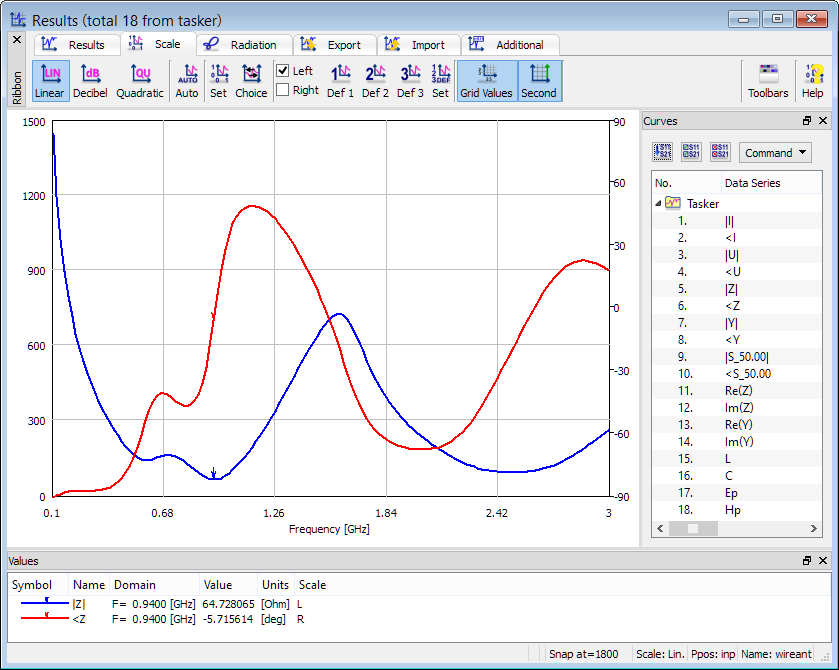Image resolution: width=839 pixels, height=670 pixels.
Task: Select the Re(Z) data series
Action: coord(737,391)
